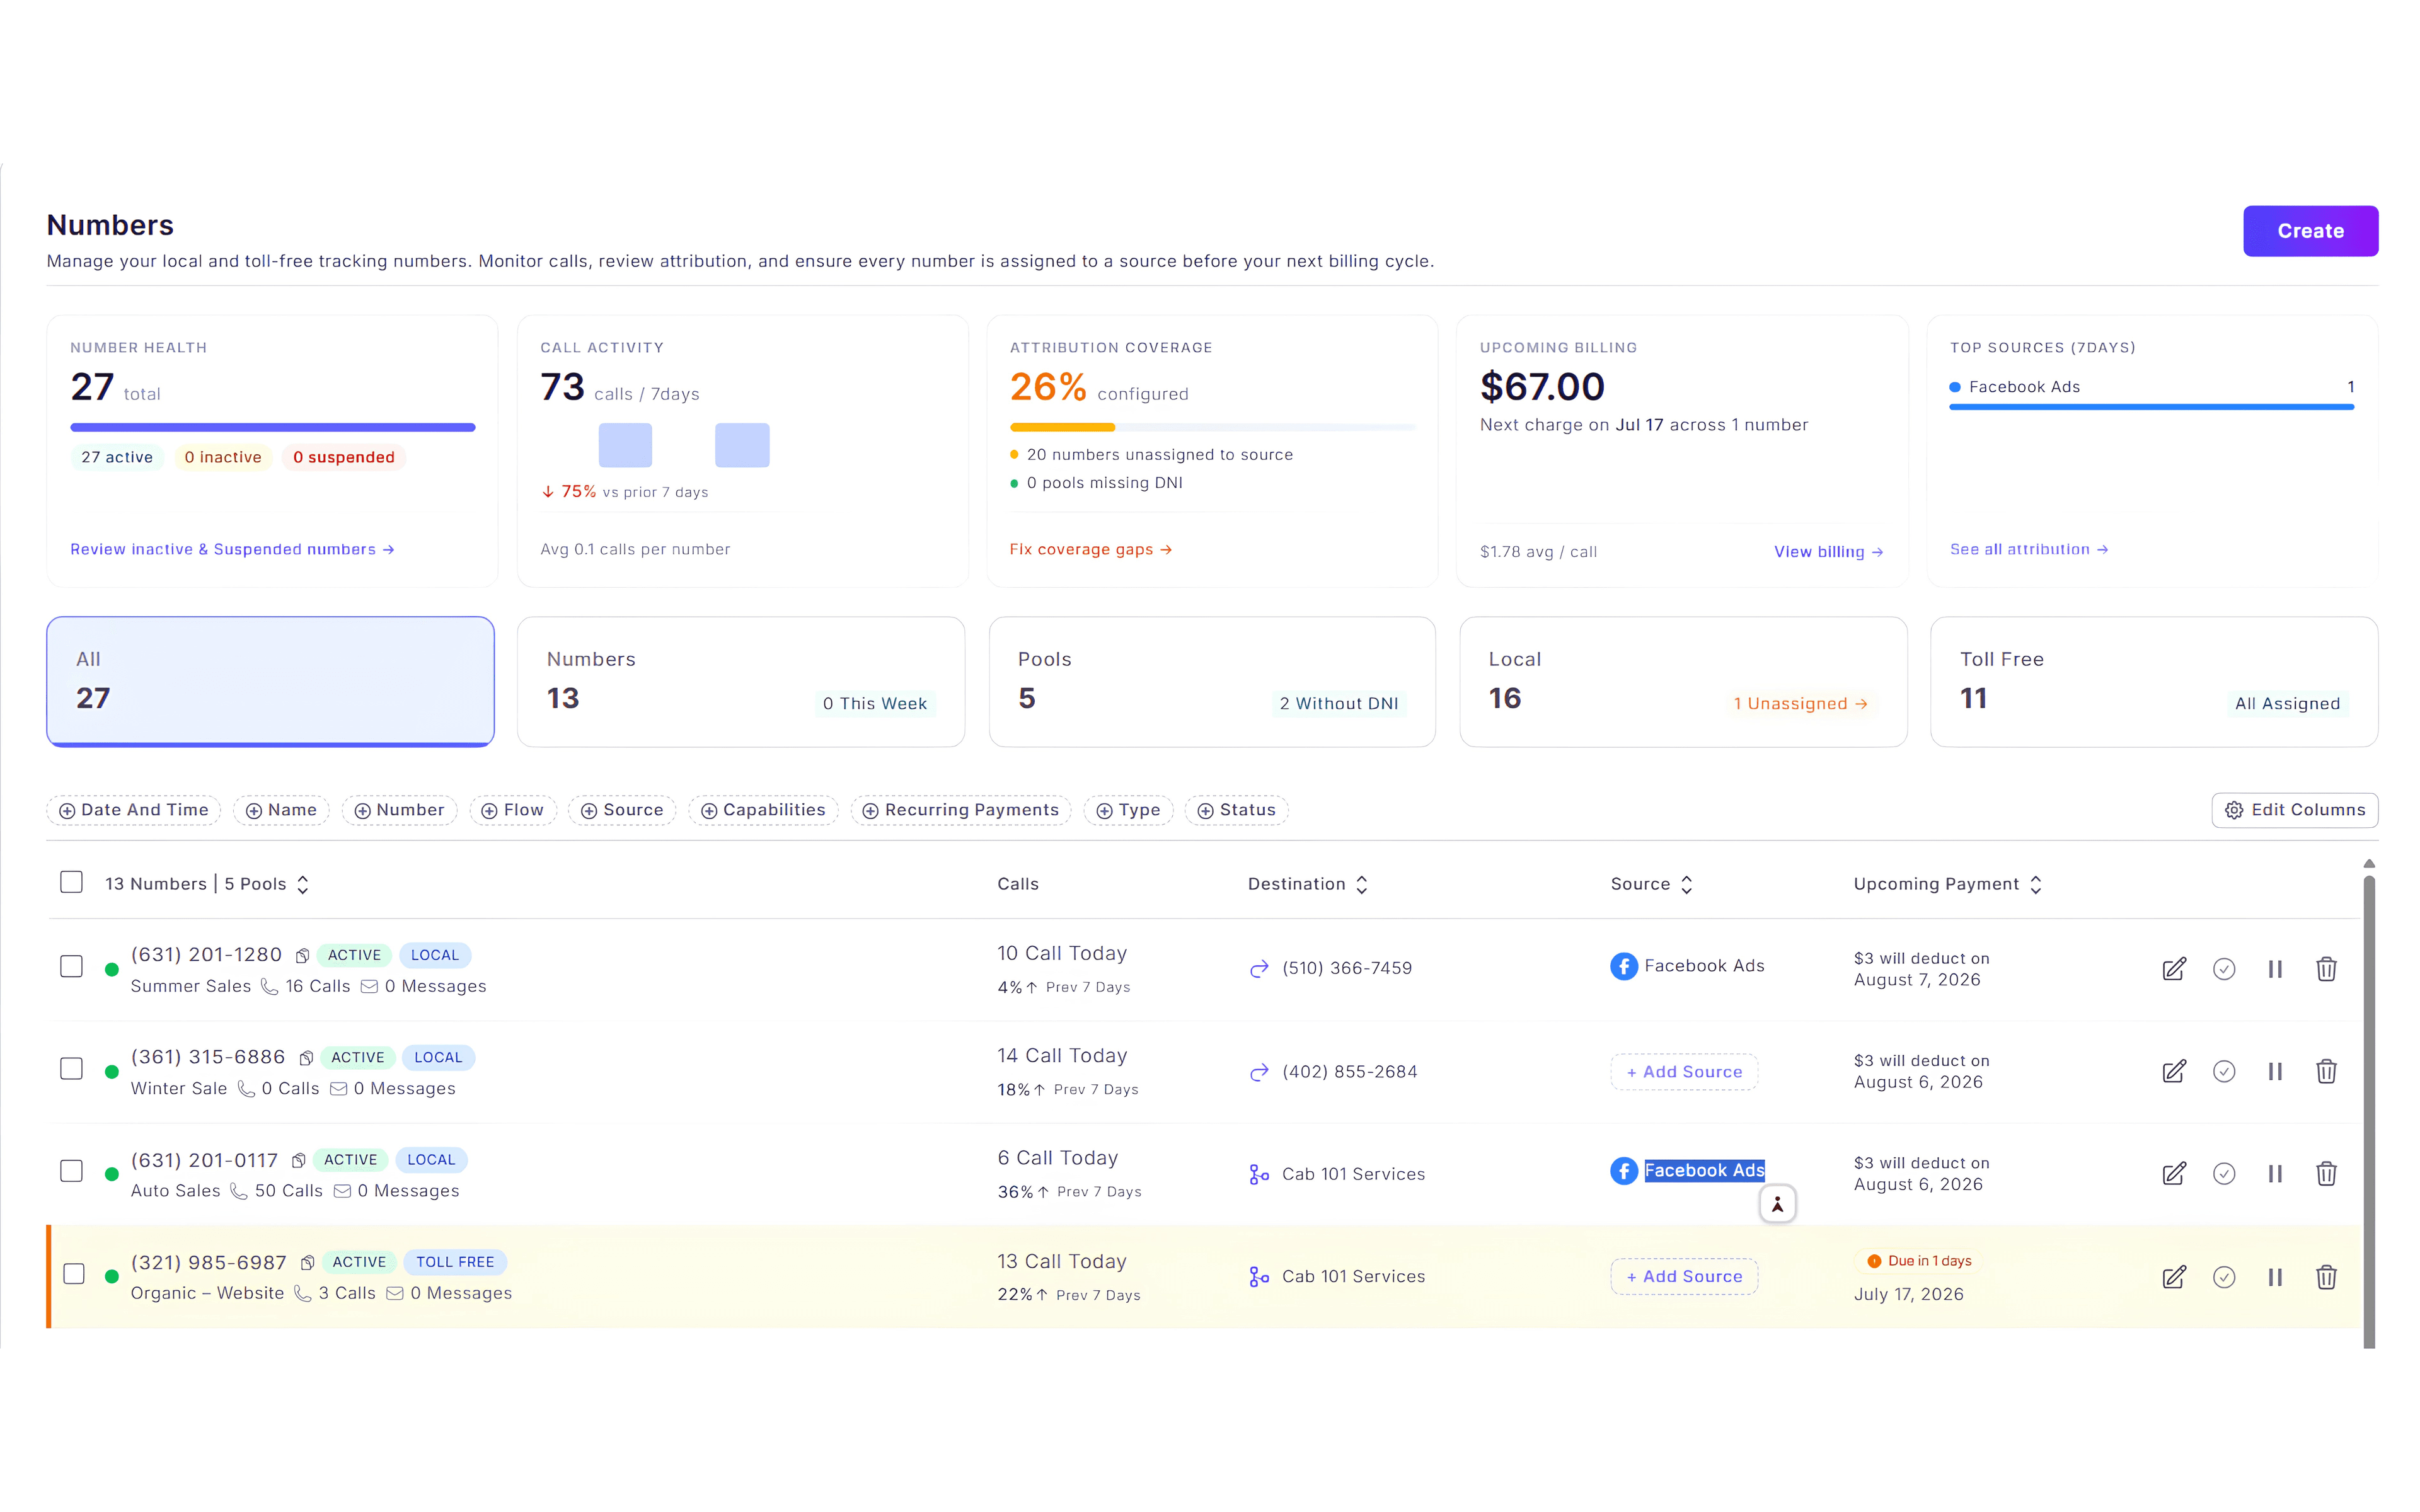The width and height of the screenshot is (2420, 1512).
Task: Pause the (631) 201-1280 number
Action: point(2275,969)
